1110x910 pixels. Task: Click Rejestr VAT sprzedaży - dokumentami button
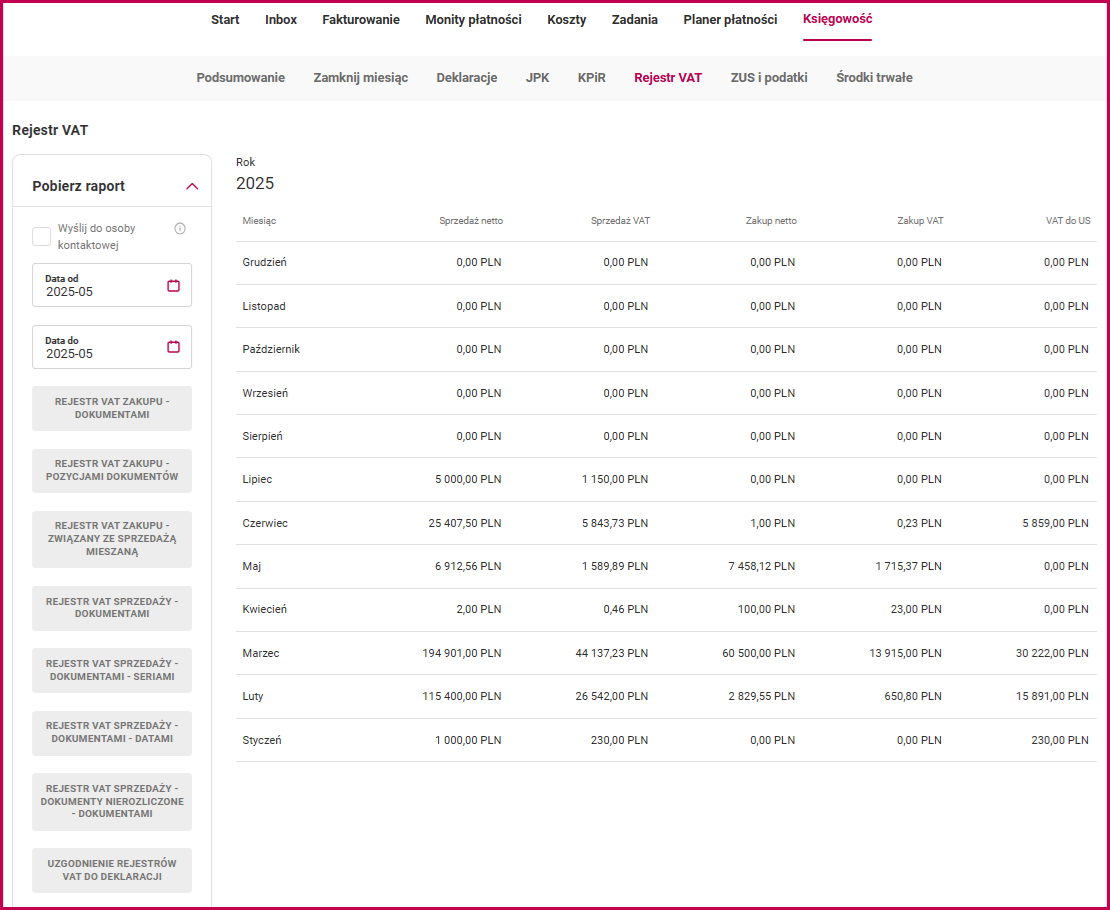coord(112,608)
